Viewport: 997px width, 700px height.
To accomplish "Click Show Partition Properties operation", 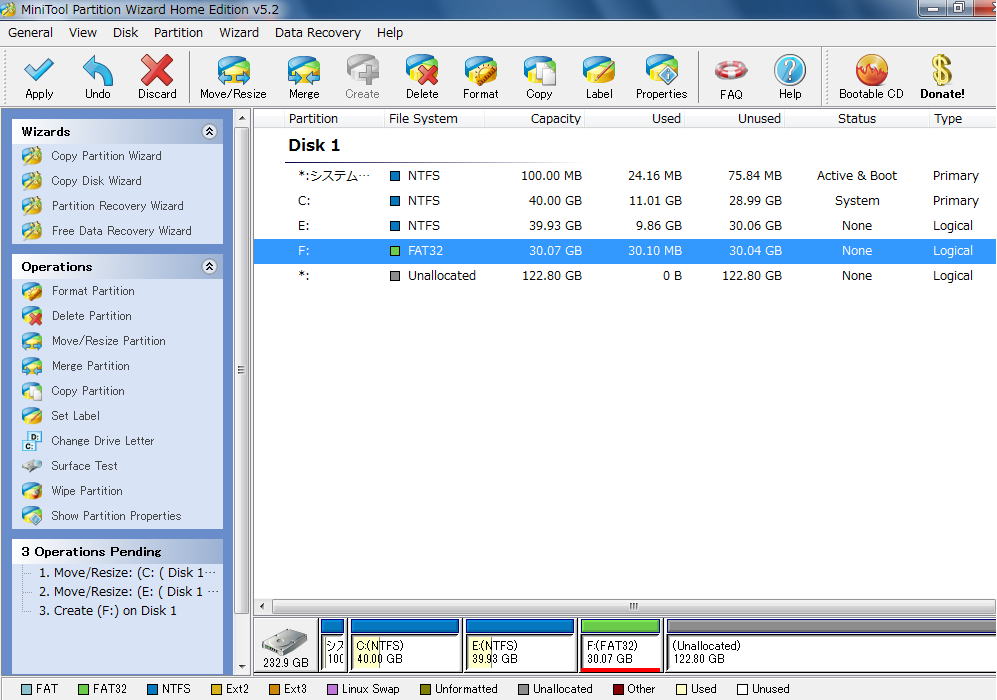I will 116,516.
